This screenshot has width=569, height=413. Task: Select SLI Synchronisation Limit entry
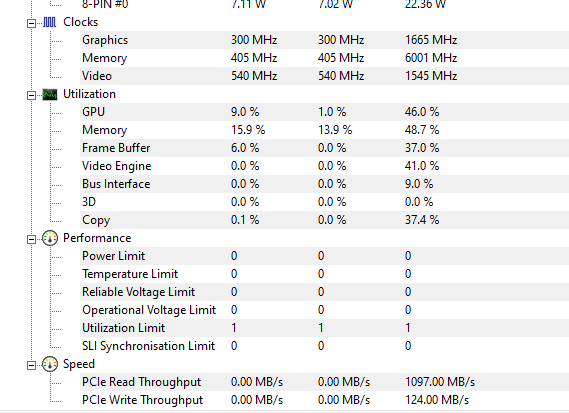(324, 346)
